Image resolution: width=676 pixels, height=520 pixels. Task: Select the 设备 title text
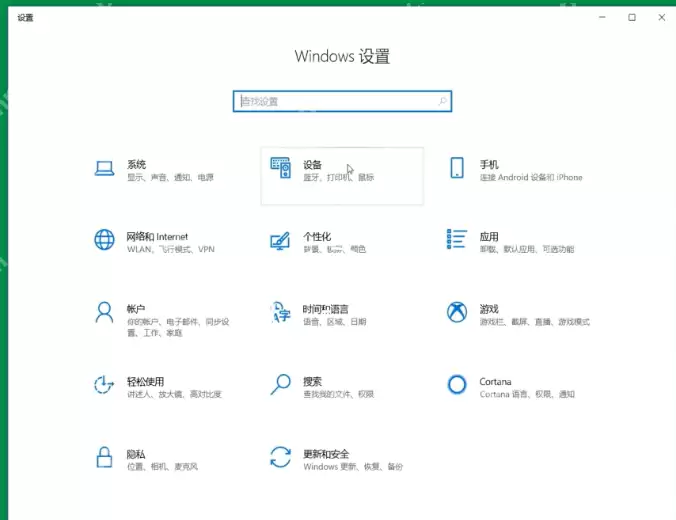[x=313, y=165]
